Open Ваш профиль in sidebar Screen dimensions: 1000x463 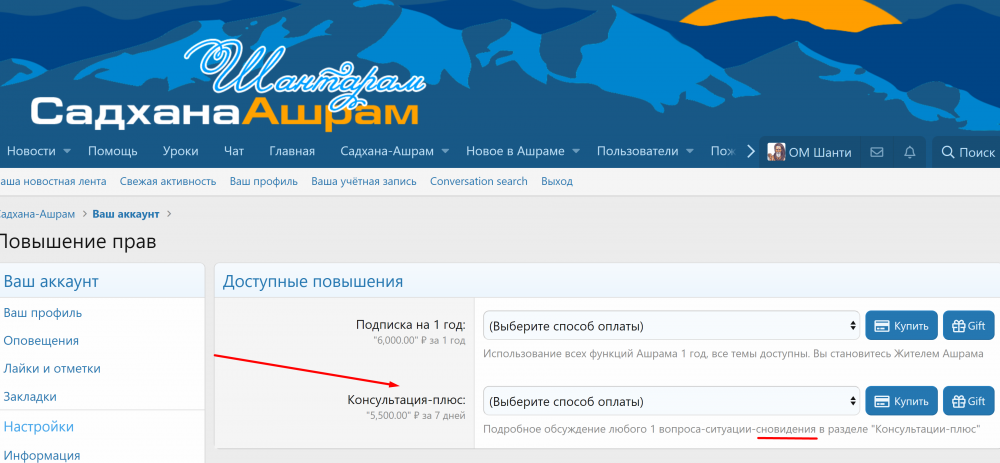point(43,313)
